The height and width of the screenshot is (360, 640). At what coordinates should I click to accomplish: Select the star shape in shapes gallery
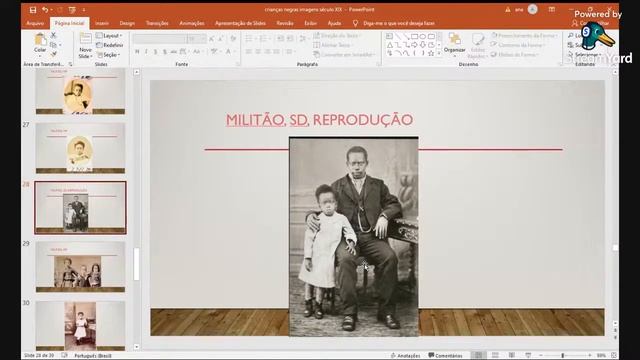coord(431,53)
